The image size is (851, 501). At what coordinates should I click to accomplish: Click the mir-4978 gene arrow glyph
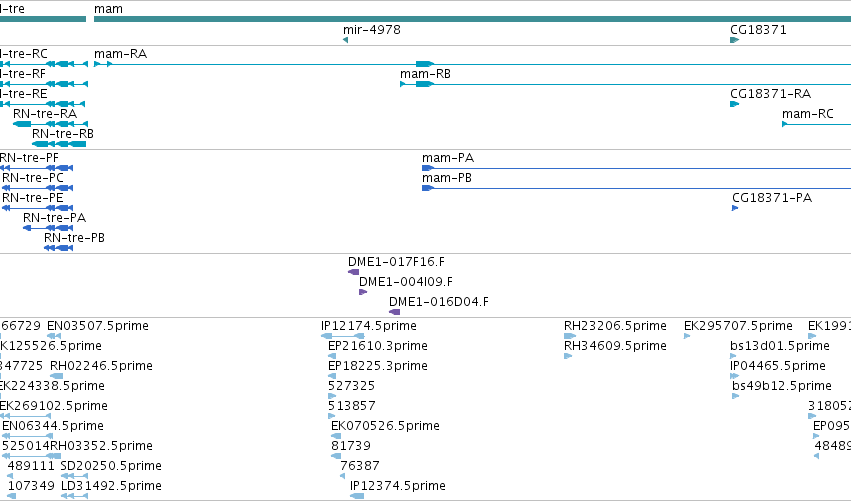[345, 40]
